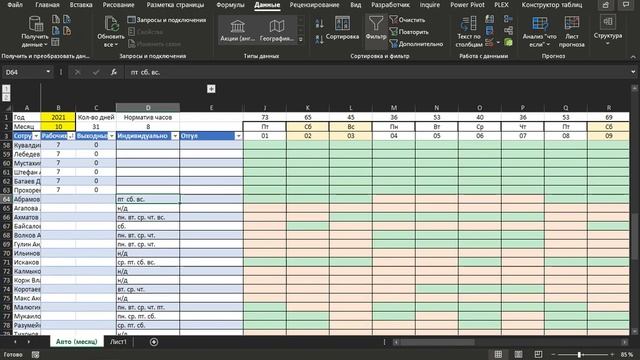Screen dimensions: 640x360
Task: Click the zoom in plus button
Action: (611, 355)
